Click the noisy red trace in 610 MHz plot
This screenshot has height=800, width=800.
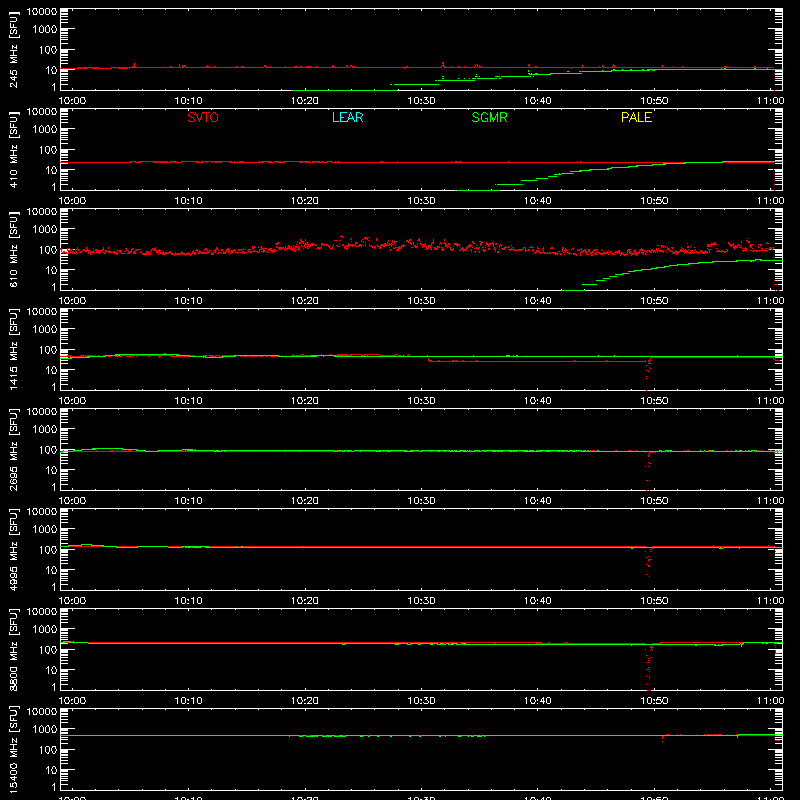click(x=418, y=247)
